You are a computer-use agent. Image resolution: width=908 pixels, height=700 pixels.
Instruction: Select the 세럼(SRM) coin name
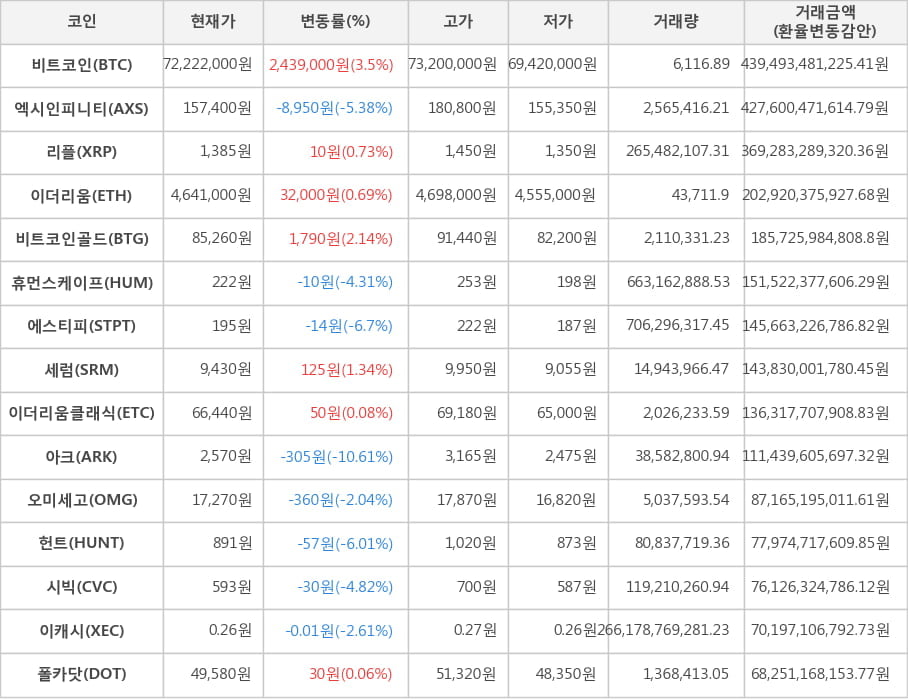[82, 369]
